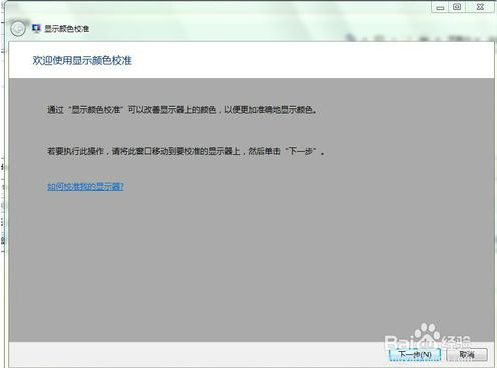Maximize the 显示颜色校准 window
Viewport: 497px width, 368px height.
pos(457,7)
